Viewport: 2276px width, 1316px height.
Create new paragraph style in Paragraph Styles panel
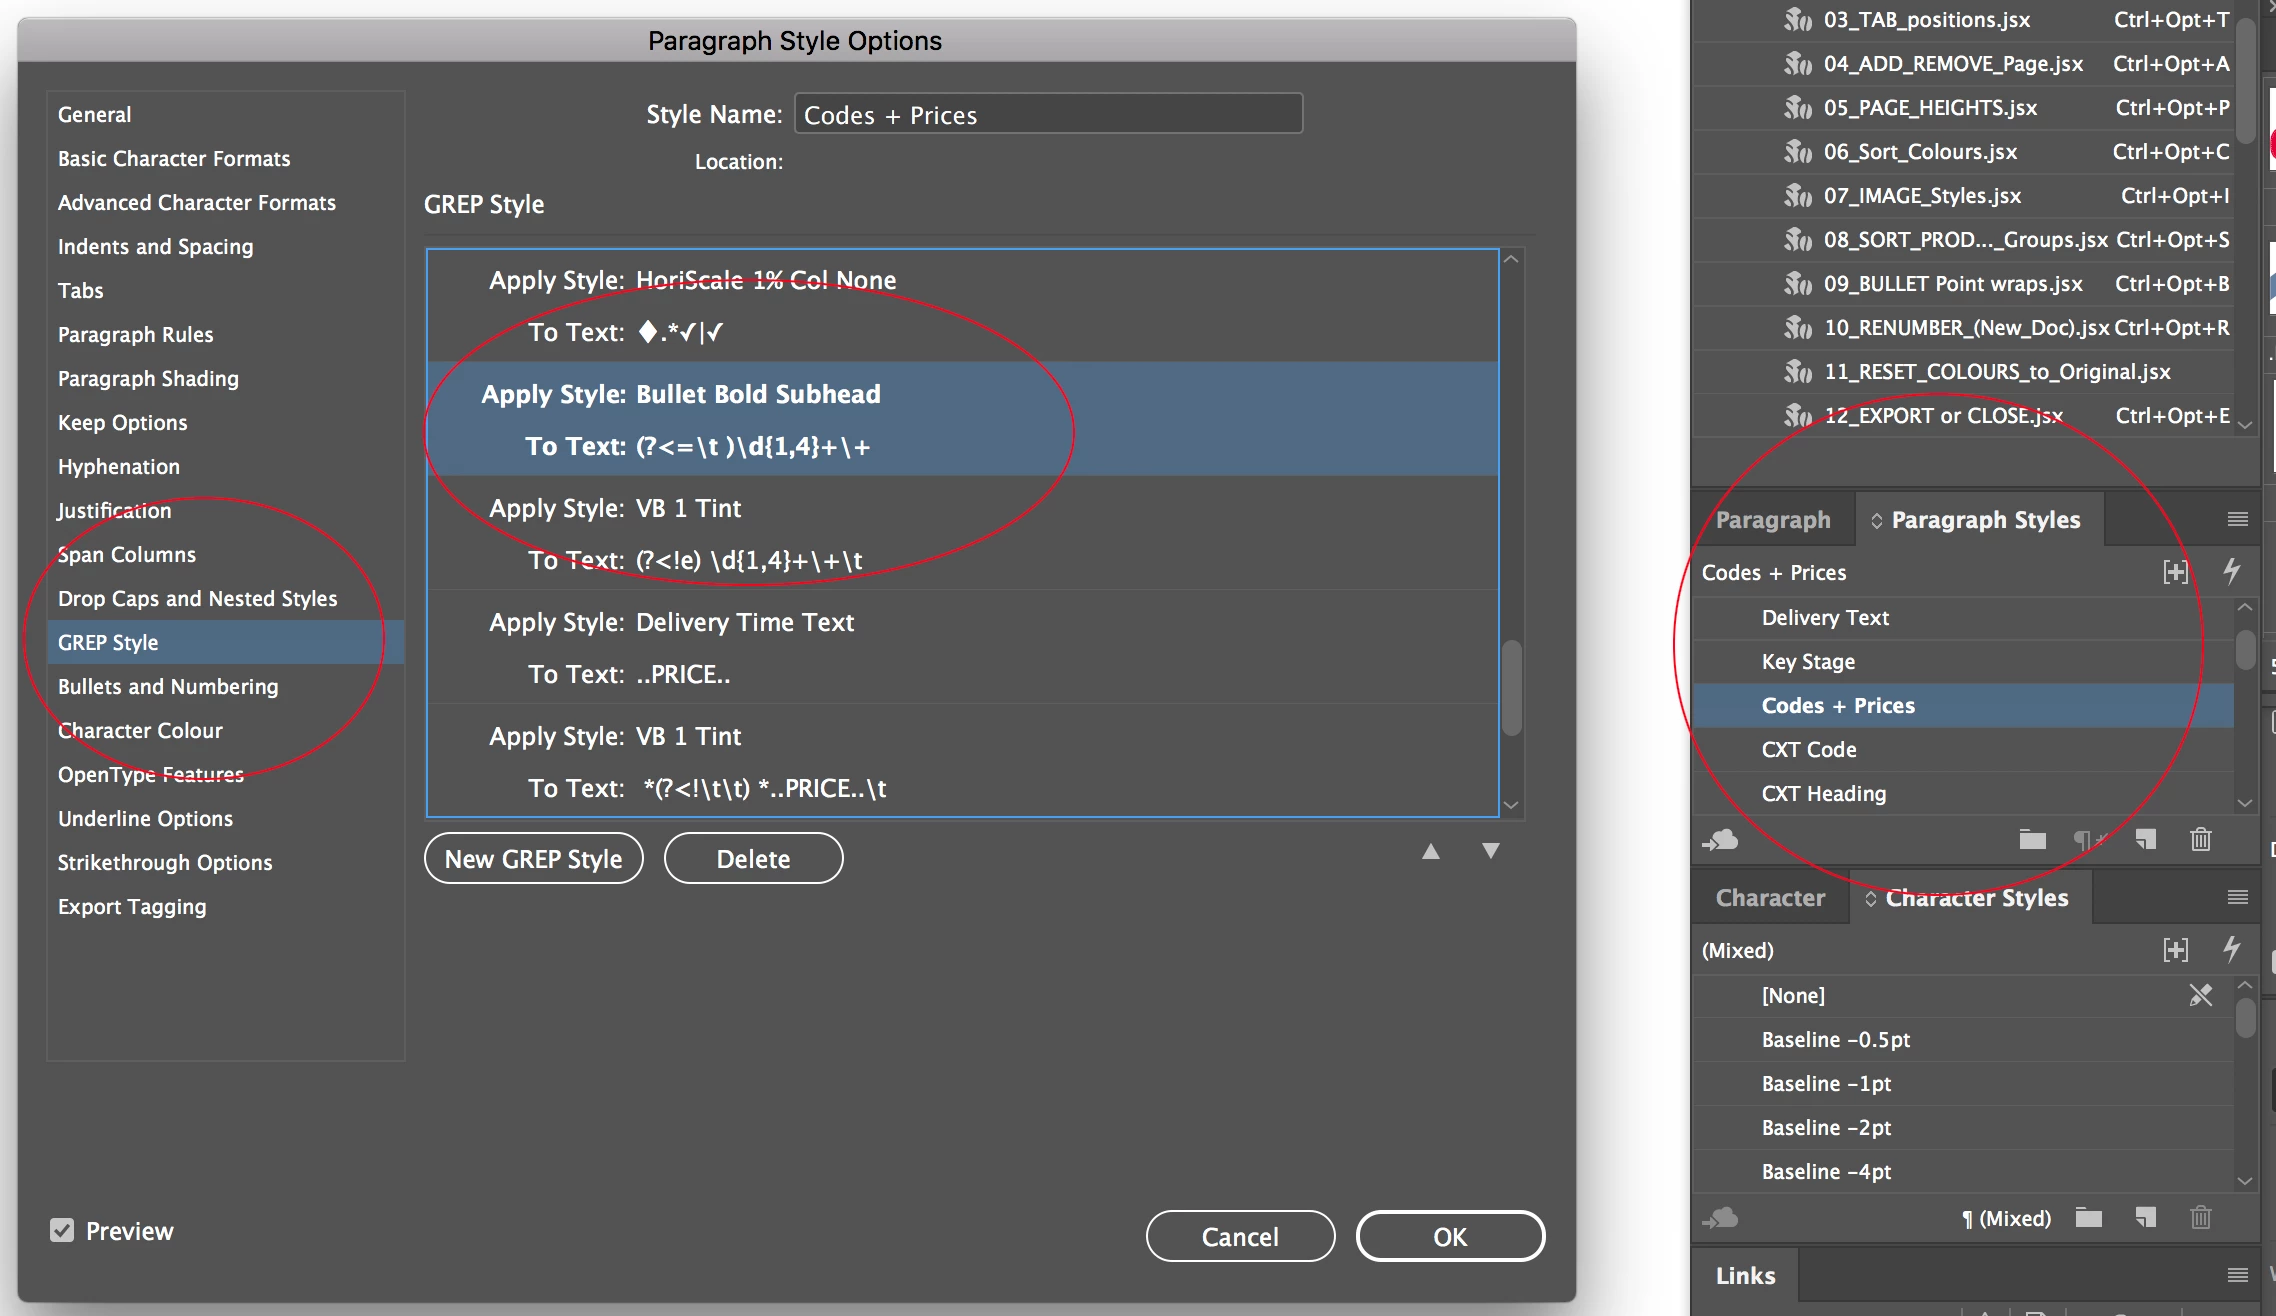click(2145, 840)
